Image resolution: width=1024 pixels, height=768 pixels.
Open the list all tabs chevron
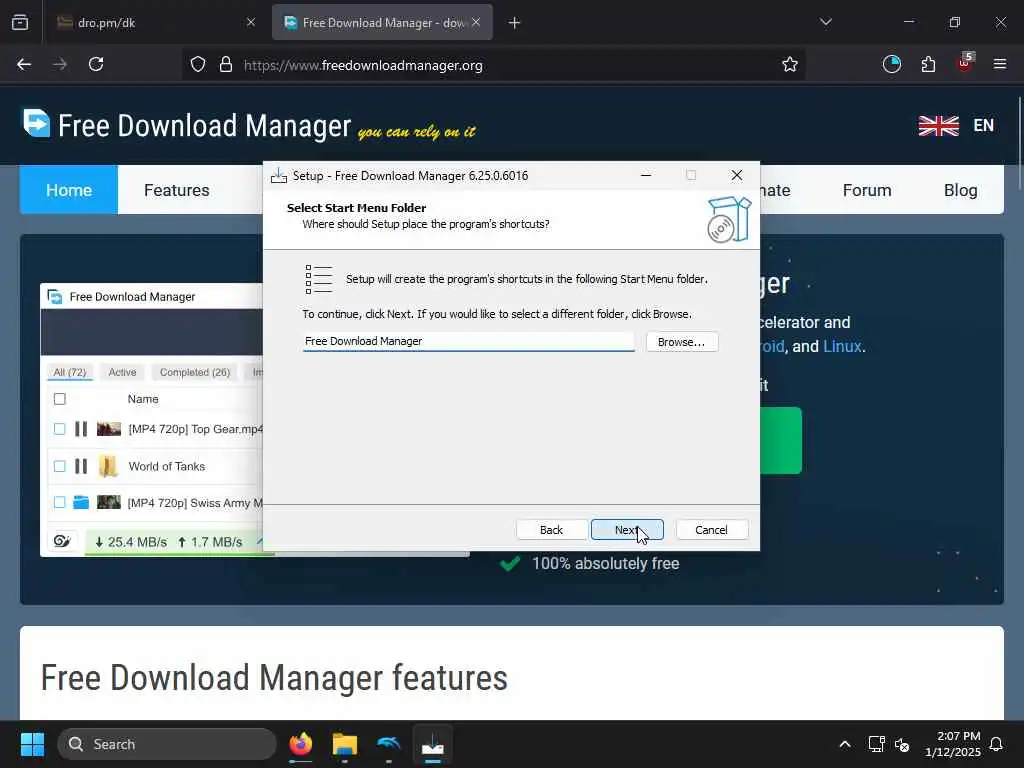(x=825, y=22)
